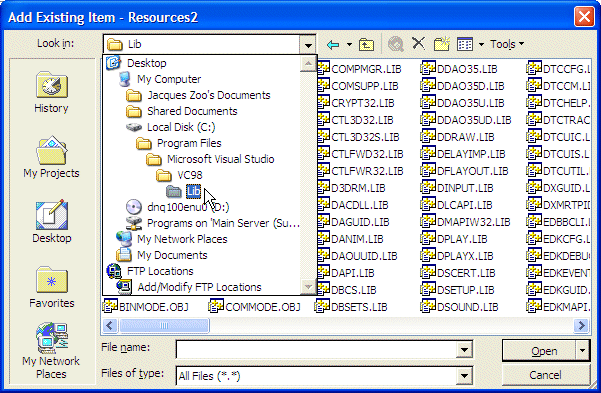Select the DDAO35.LIB file

coord(459,69)
